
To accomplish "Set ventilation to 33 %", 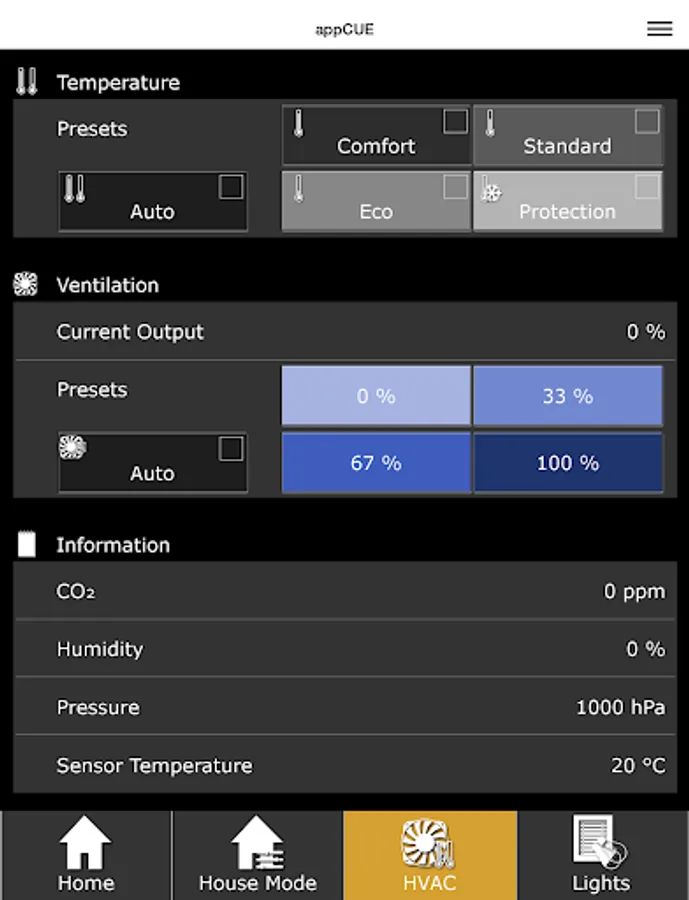I will tap(567, 396).
